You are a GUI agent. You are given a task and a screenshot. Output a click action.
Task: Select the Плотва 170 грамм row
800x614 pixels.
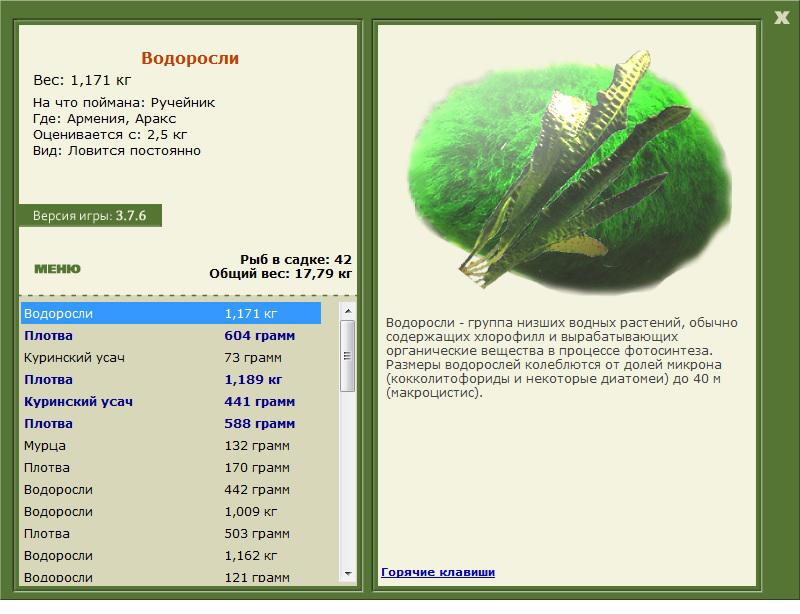pos(171,468)
